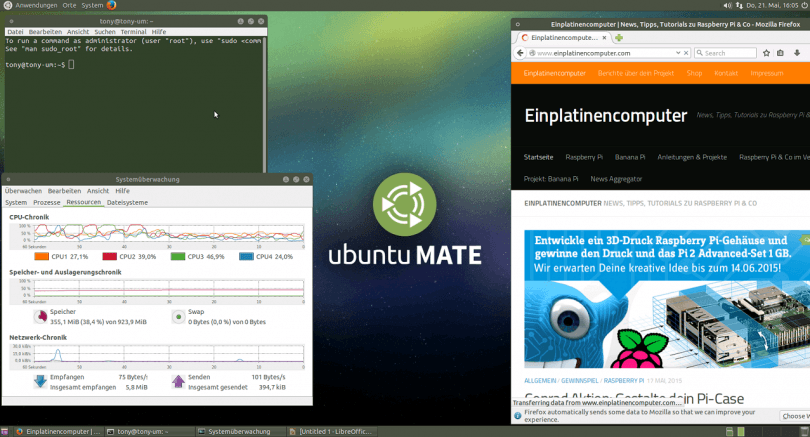Open Bearbeiten menu in Systemüberwachung
810x437 pixels.
click(65, 191)
